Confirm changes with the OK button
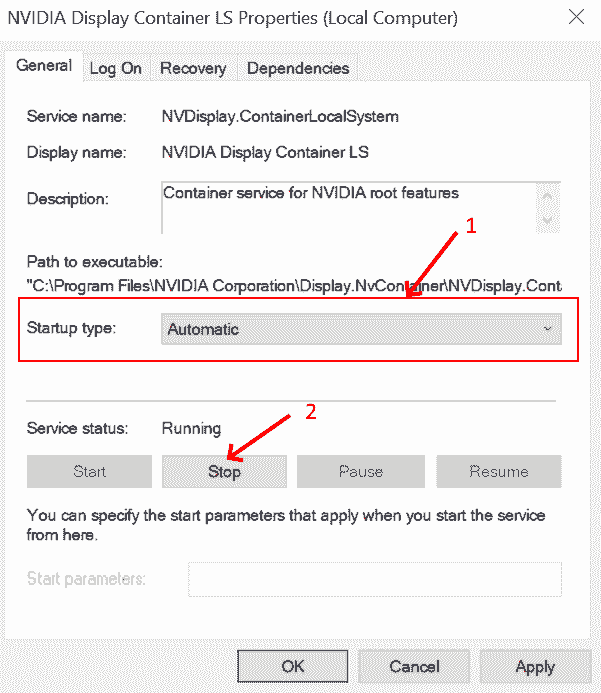Screen dimensions: 601x693 pos(293,666)
